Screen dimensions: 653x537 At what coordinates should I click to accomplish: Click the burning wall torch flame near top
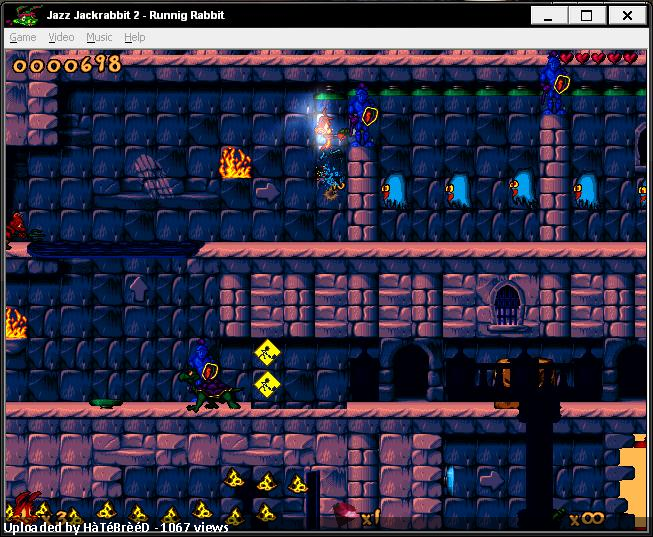click(x=235, y=162)
